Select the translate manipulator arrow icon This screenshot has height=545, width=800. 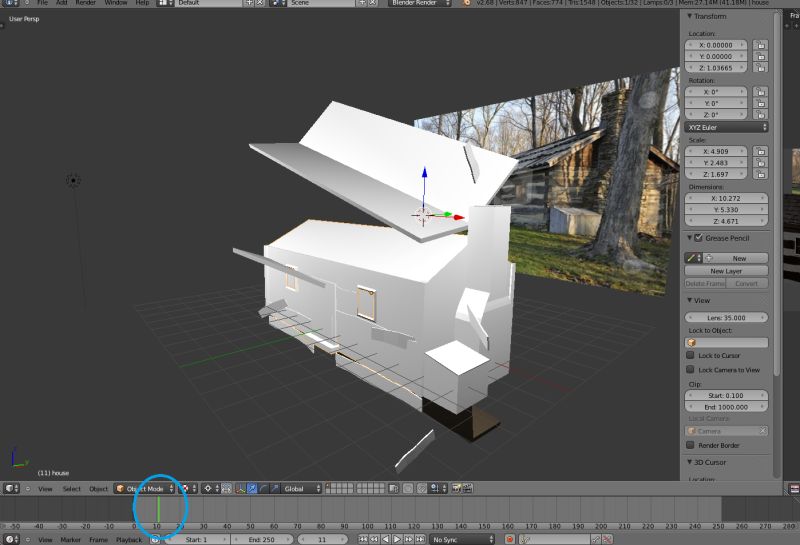(252, 488)
